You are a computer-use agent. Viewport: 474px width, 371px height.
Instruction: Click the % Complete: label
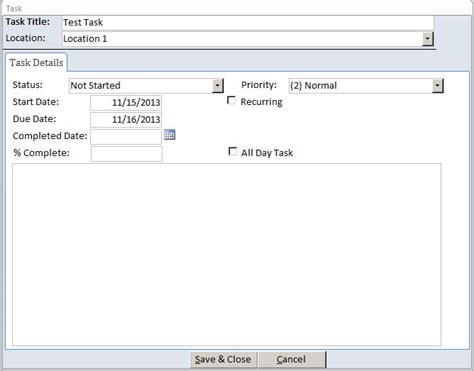point(42,153)
